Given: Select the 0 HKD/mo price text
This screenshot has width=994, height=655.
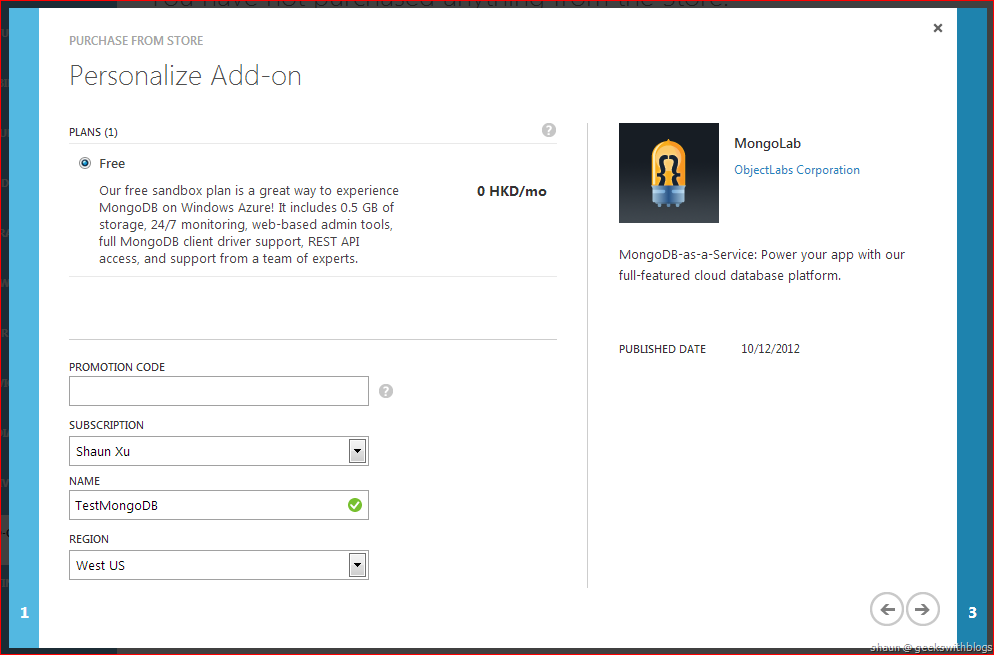Looking at the screenshot, I should point(512,191).
